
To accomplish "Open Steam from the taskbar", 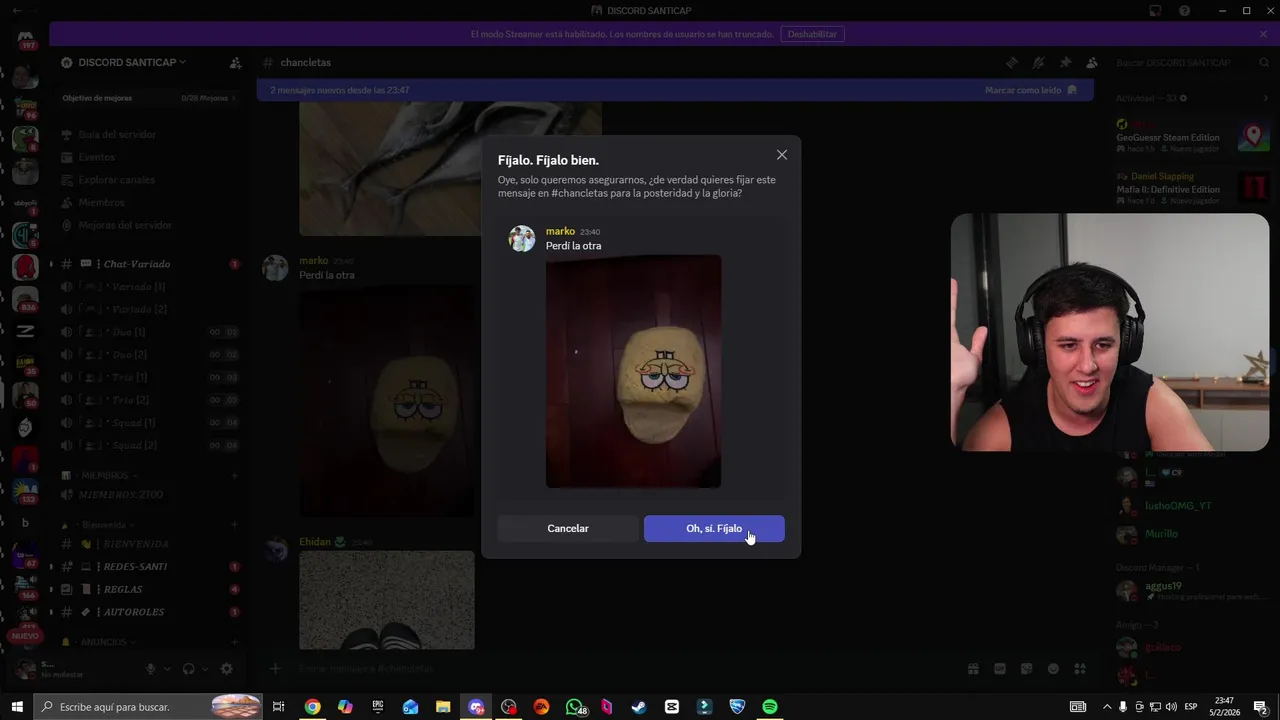I will tap(639, 707).
